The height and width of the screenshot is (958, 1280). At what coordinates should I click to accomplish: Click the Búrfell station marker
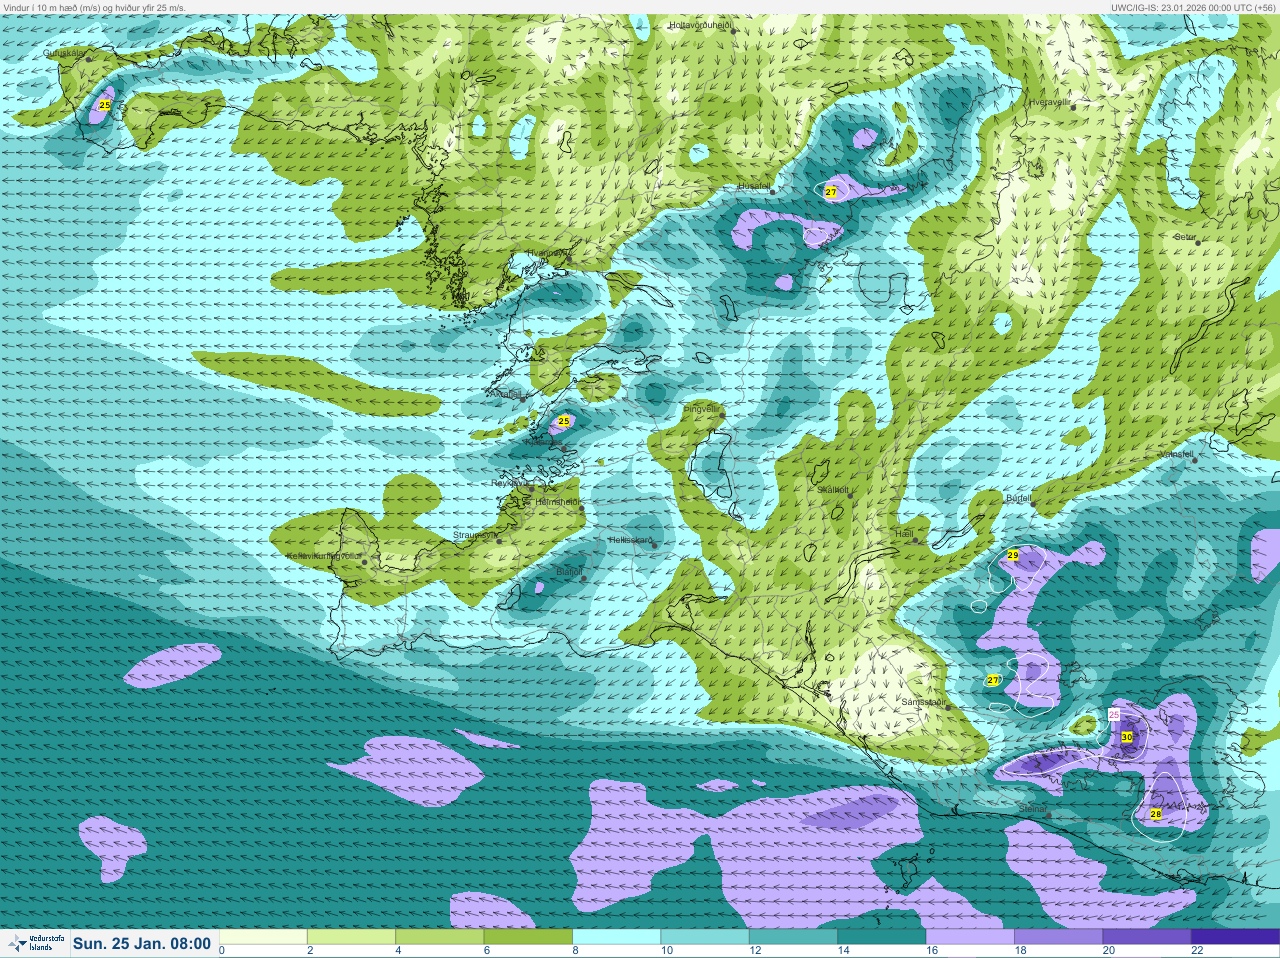pos(1031,502)
